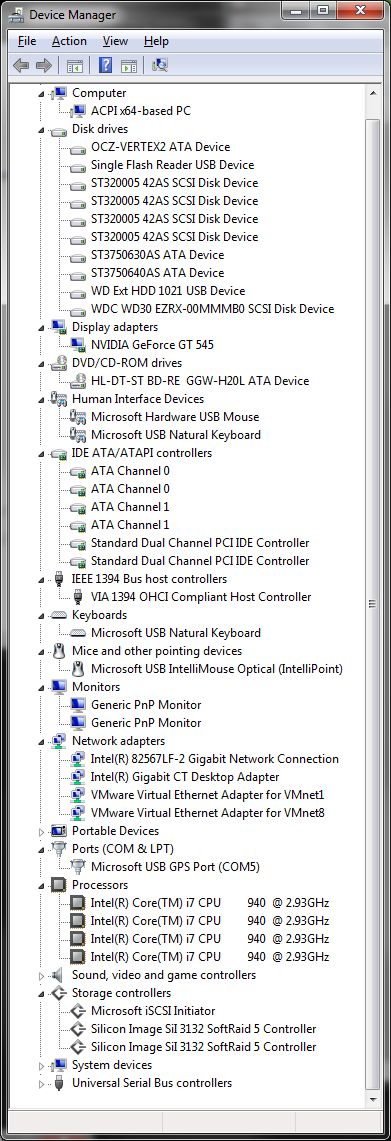Click the Microsoft USB GPS Port icon
The height and width of the screenshot is (1141, 391).
pyautogui.click(x=79, y=867)
